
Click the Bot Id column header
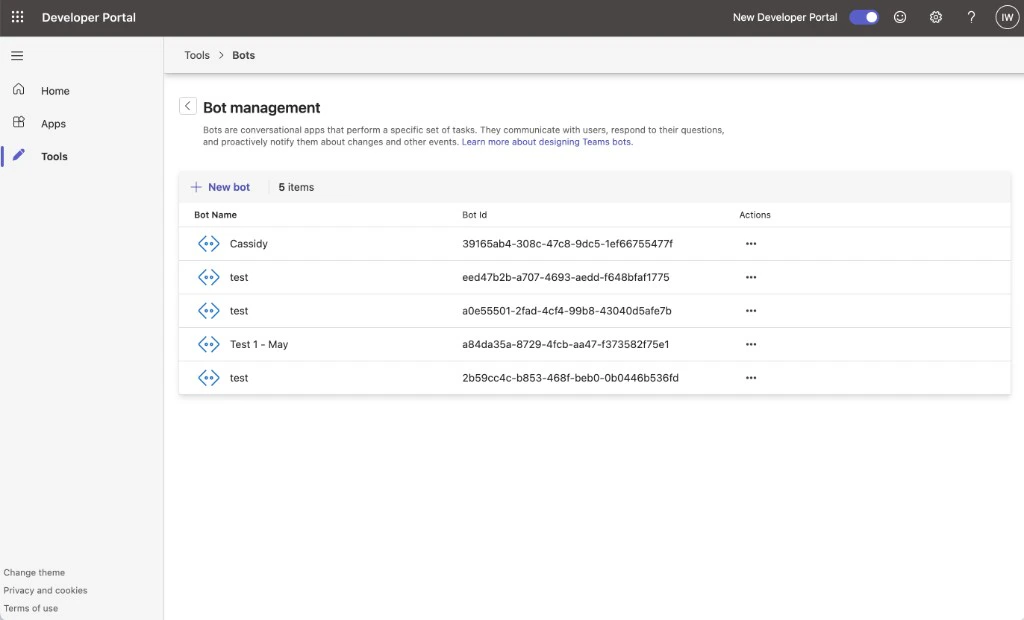(x=475, y=215)
